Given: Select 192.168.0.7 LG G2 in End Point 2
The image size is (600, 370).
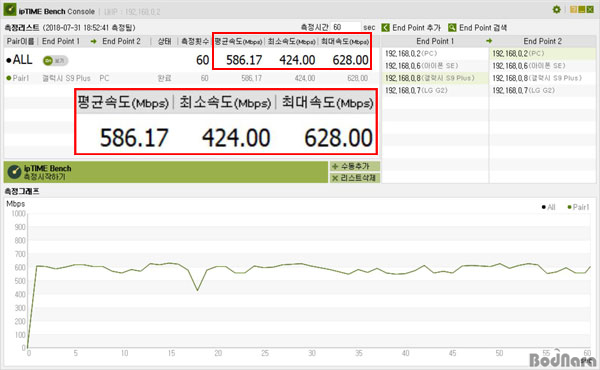Looking at the screenshot, I should (x=543, y=91).
